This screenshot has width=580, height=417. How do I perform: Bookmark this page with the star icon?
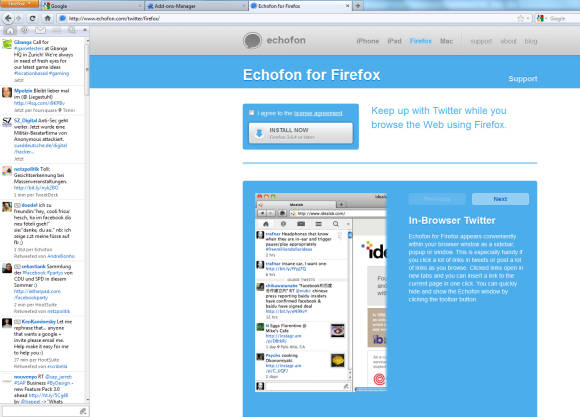point(521,18)
